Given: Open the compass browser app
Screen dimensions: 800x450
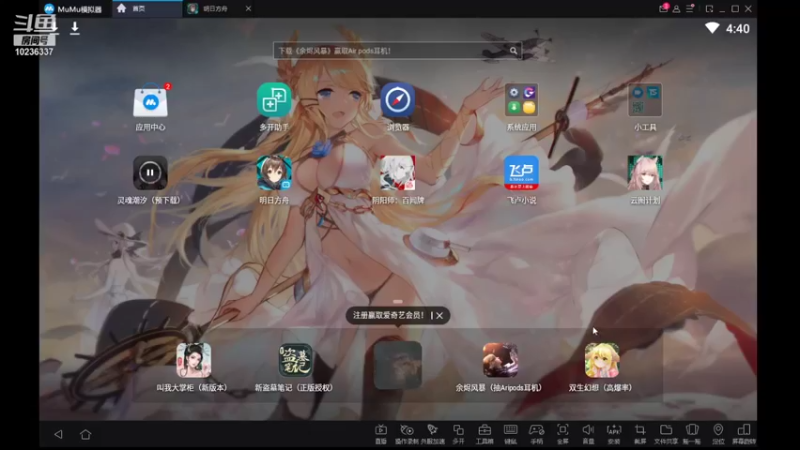Looking at the screenshot, I should tap(397, 100).
